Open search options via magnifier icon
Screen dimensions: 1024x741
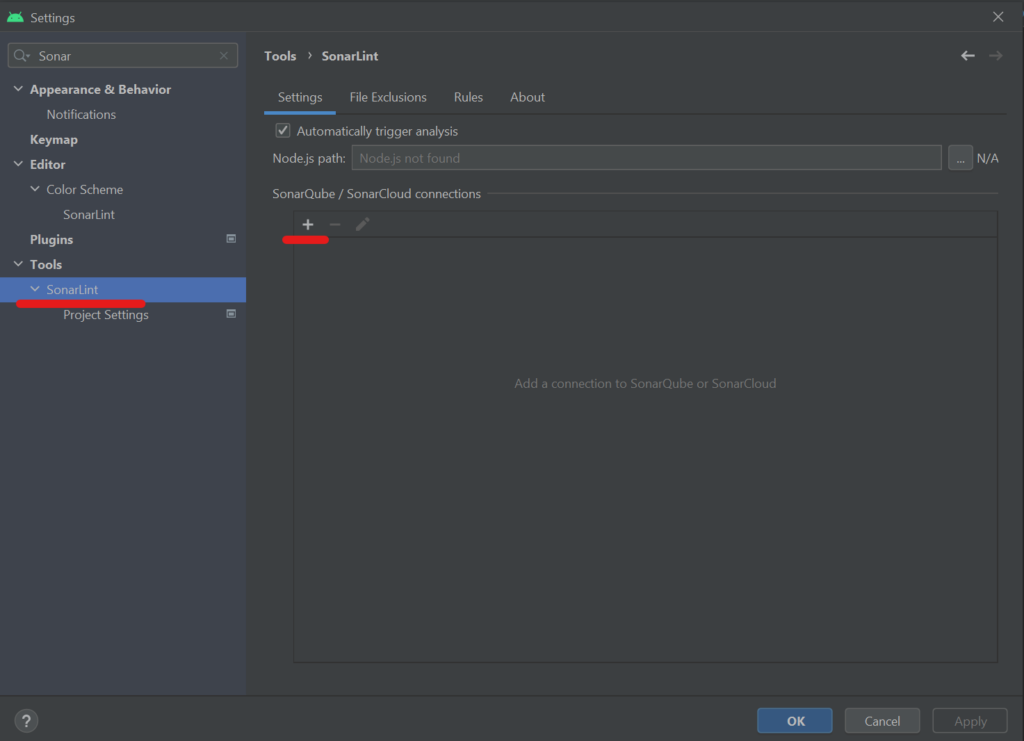pos(22,55)
